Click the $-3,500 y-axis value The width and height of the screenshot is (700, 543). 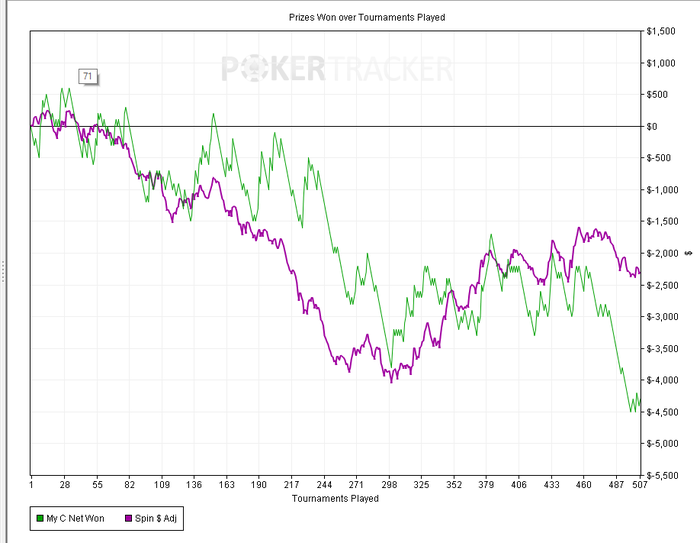pos(662,348)
